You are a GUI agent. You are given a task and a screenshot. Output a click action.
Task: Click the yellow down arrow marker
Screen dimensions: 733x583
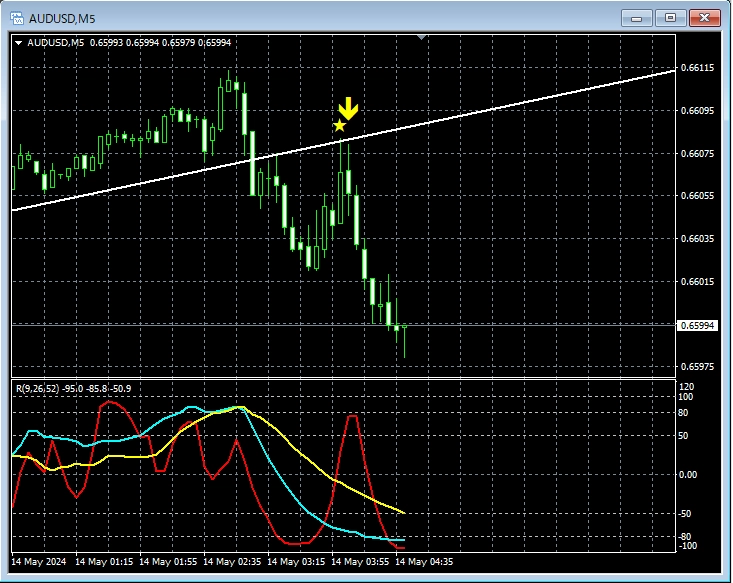[347, 108]
